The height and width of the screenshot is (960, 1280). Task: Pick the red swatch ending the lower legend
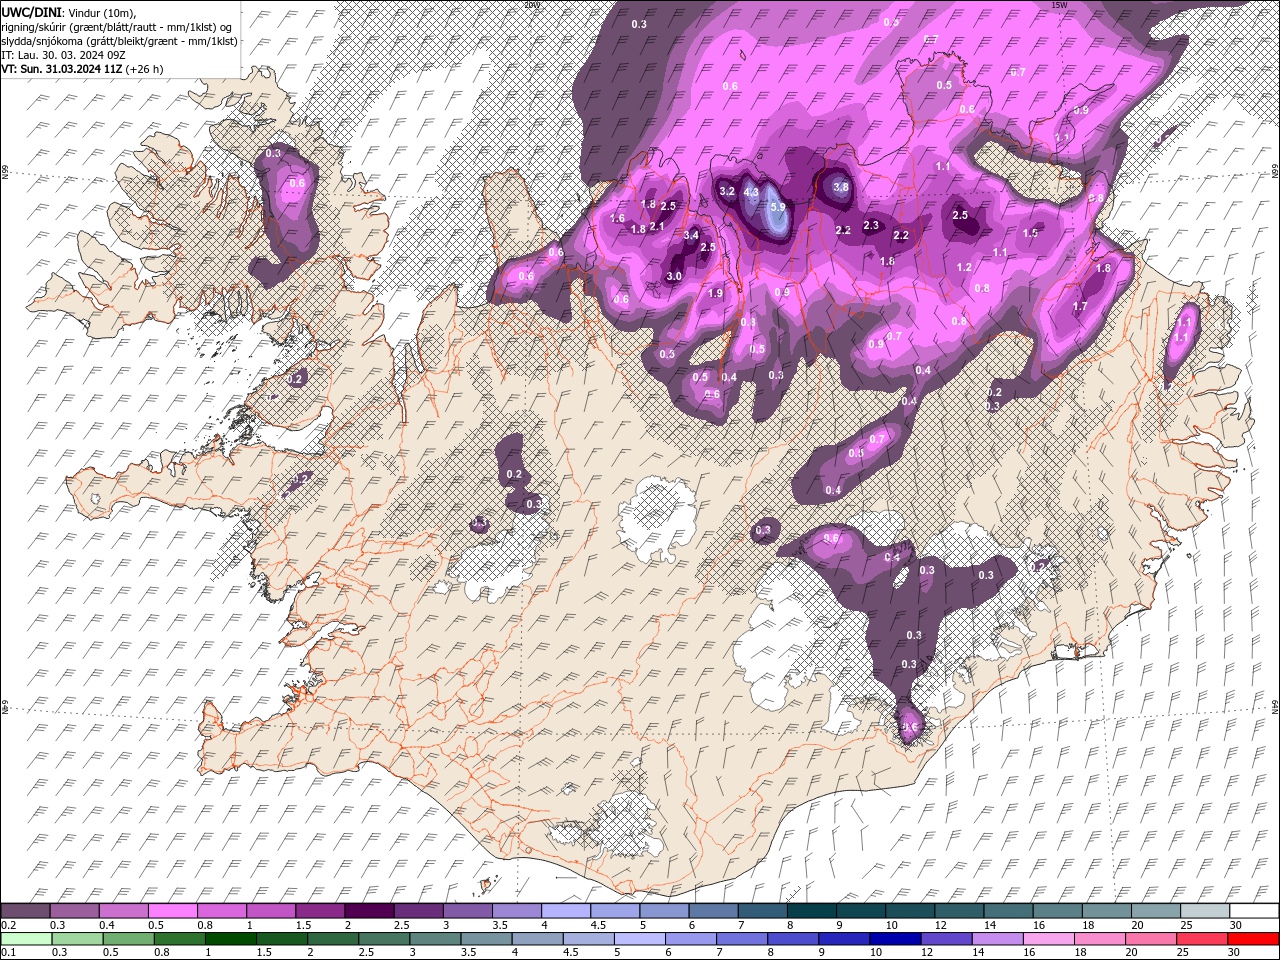[1253, 939]
